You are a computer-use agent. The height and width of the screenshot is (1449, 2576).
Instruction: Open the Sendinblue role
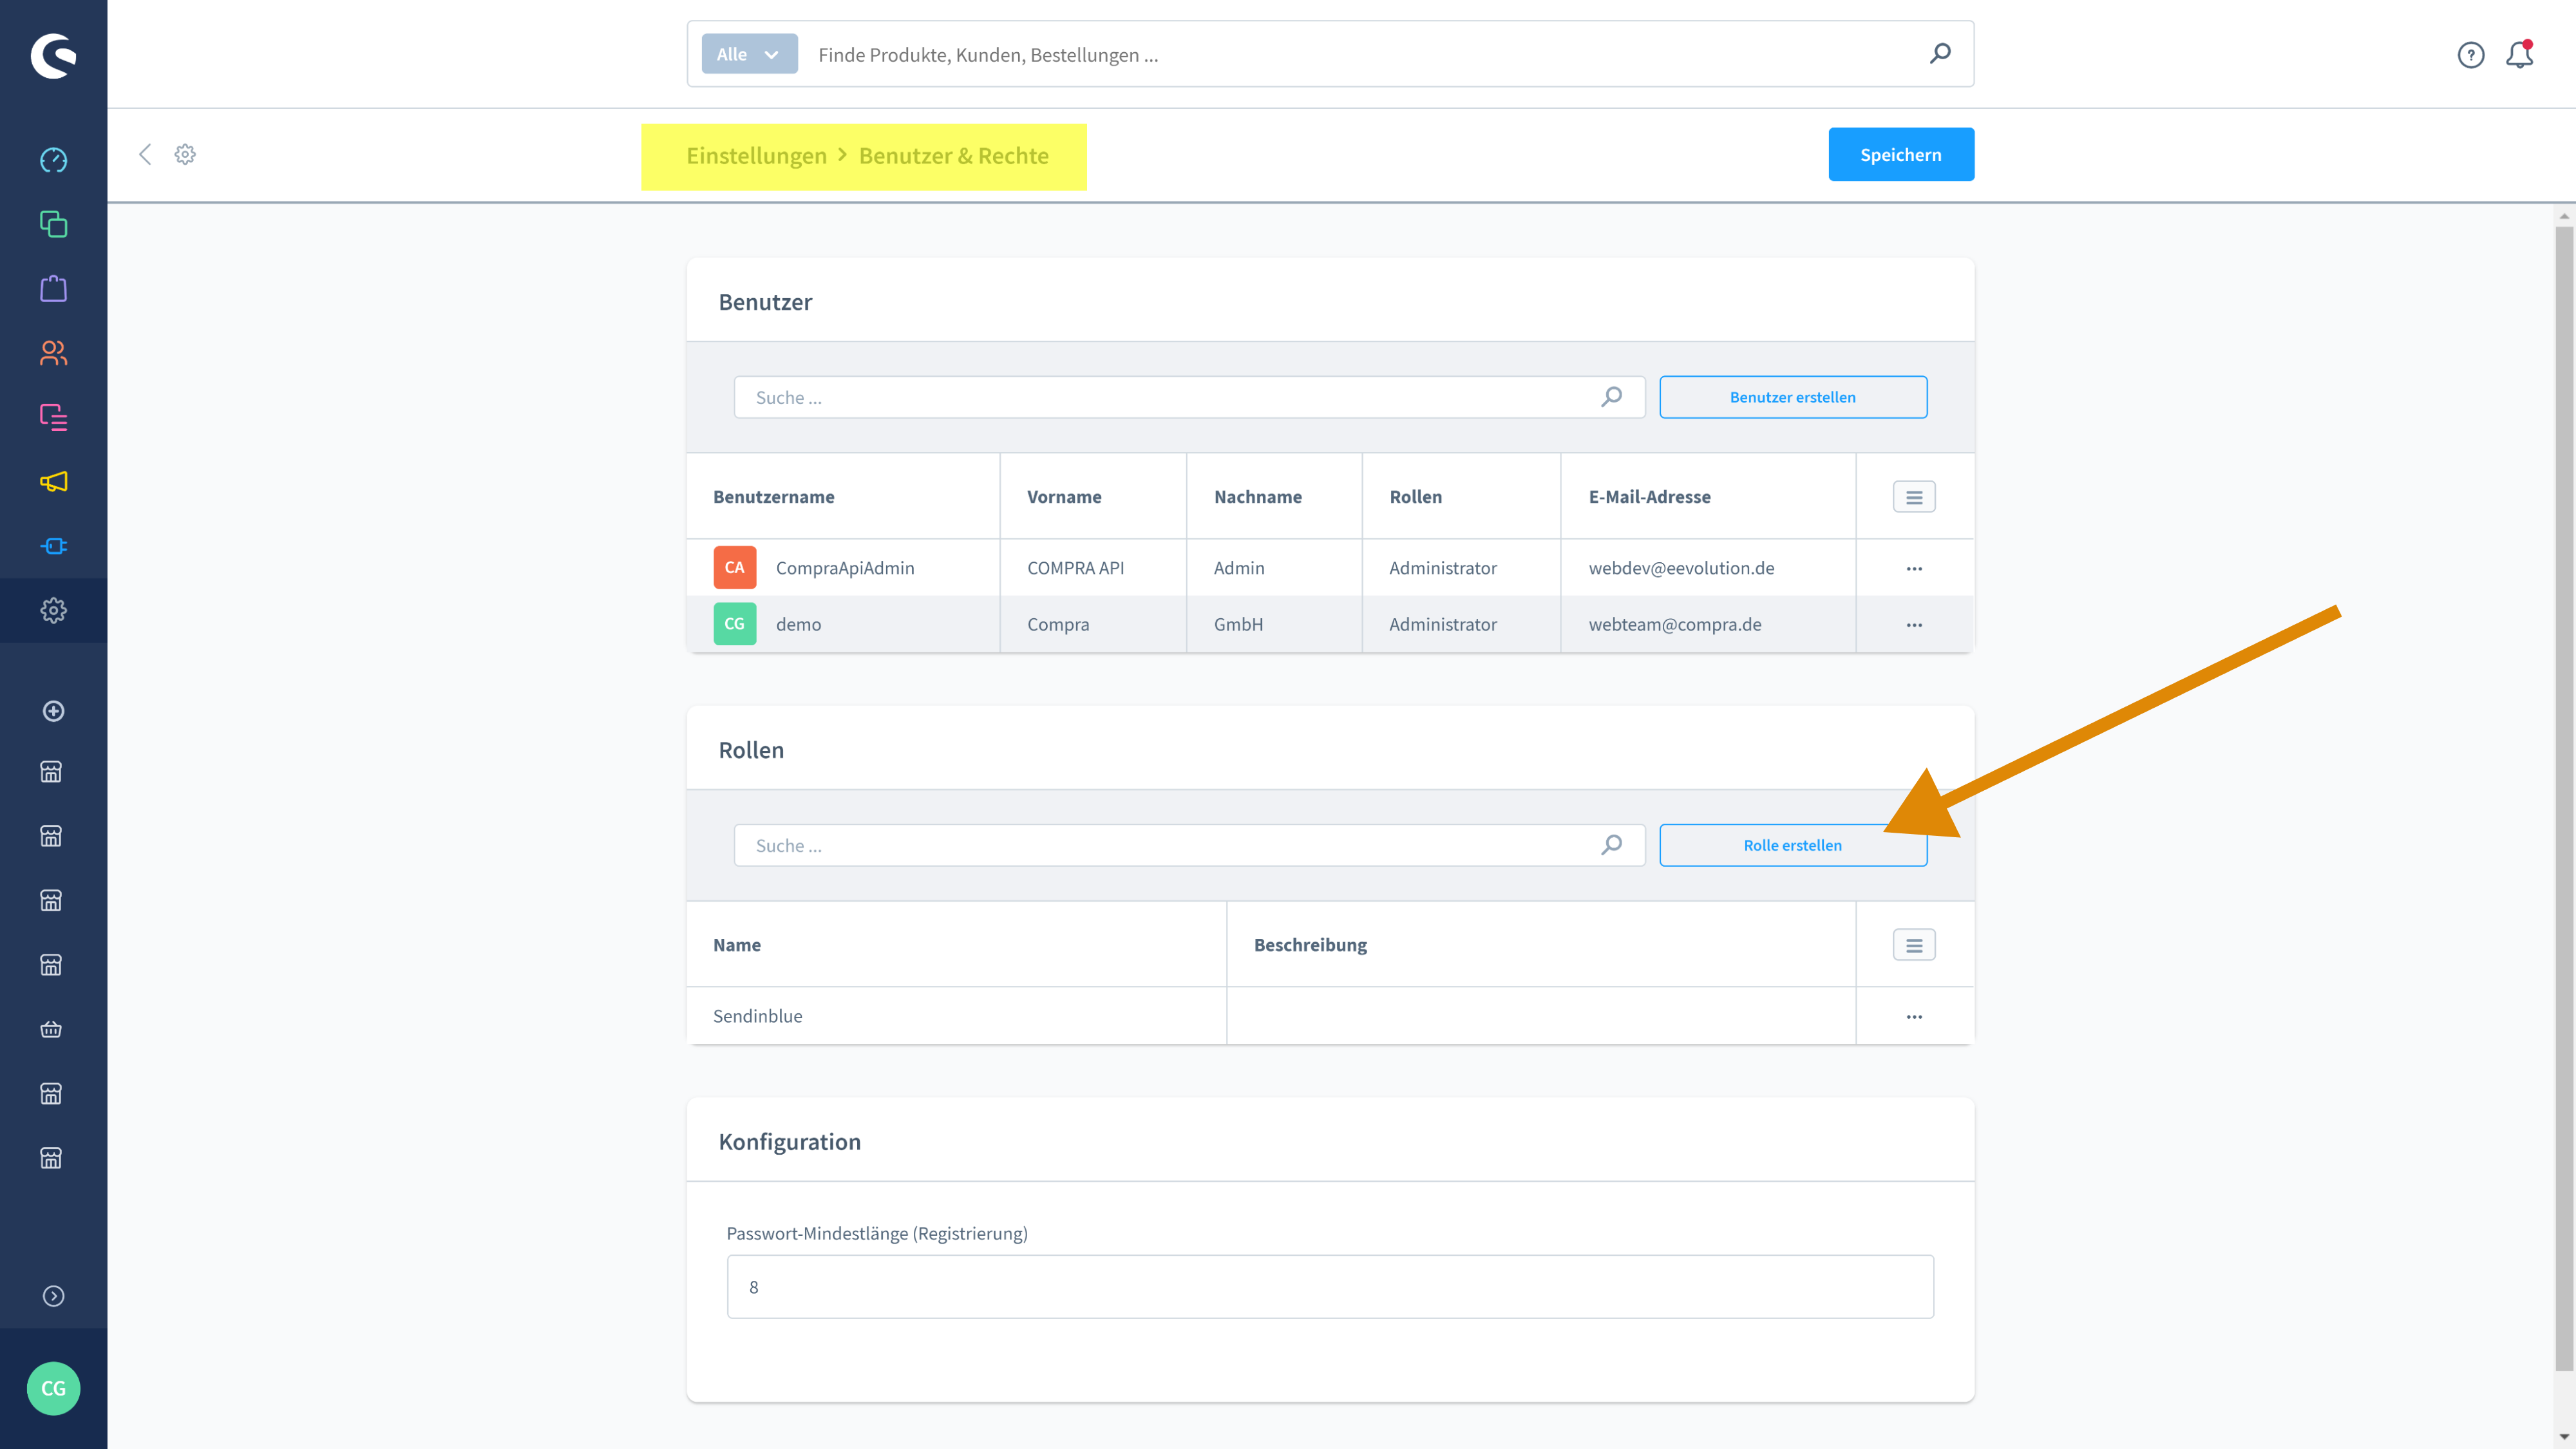click(x=757, y=1016)
